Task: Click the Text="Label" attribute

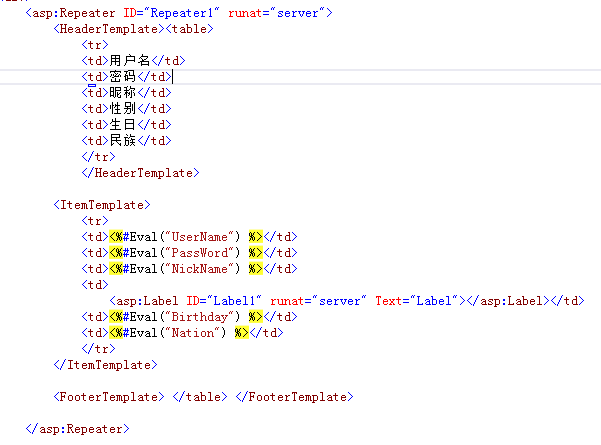Action: point(417,301)
